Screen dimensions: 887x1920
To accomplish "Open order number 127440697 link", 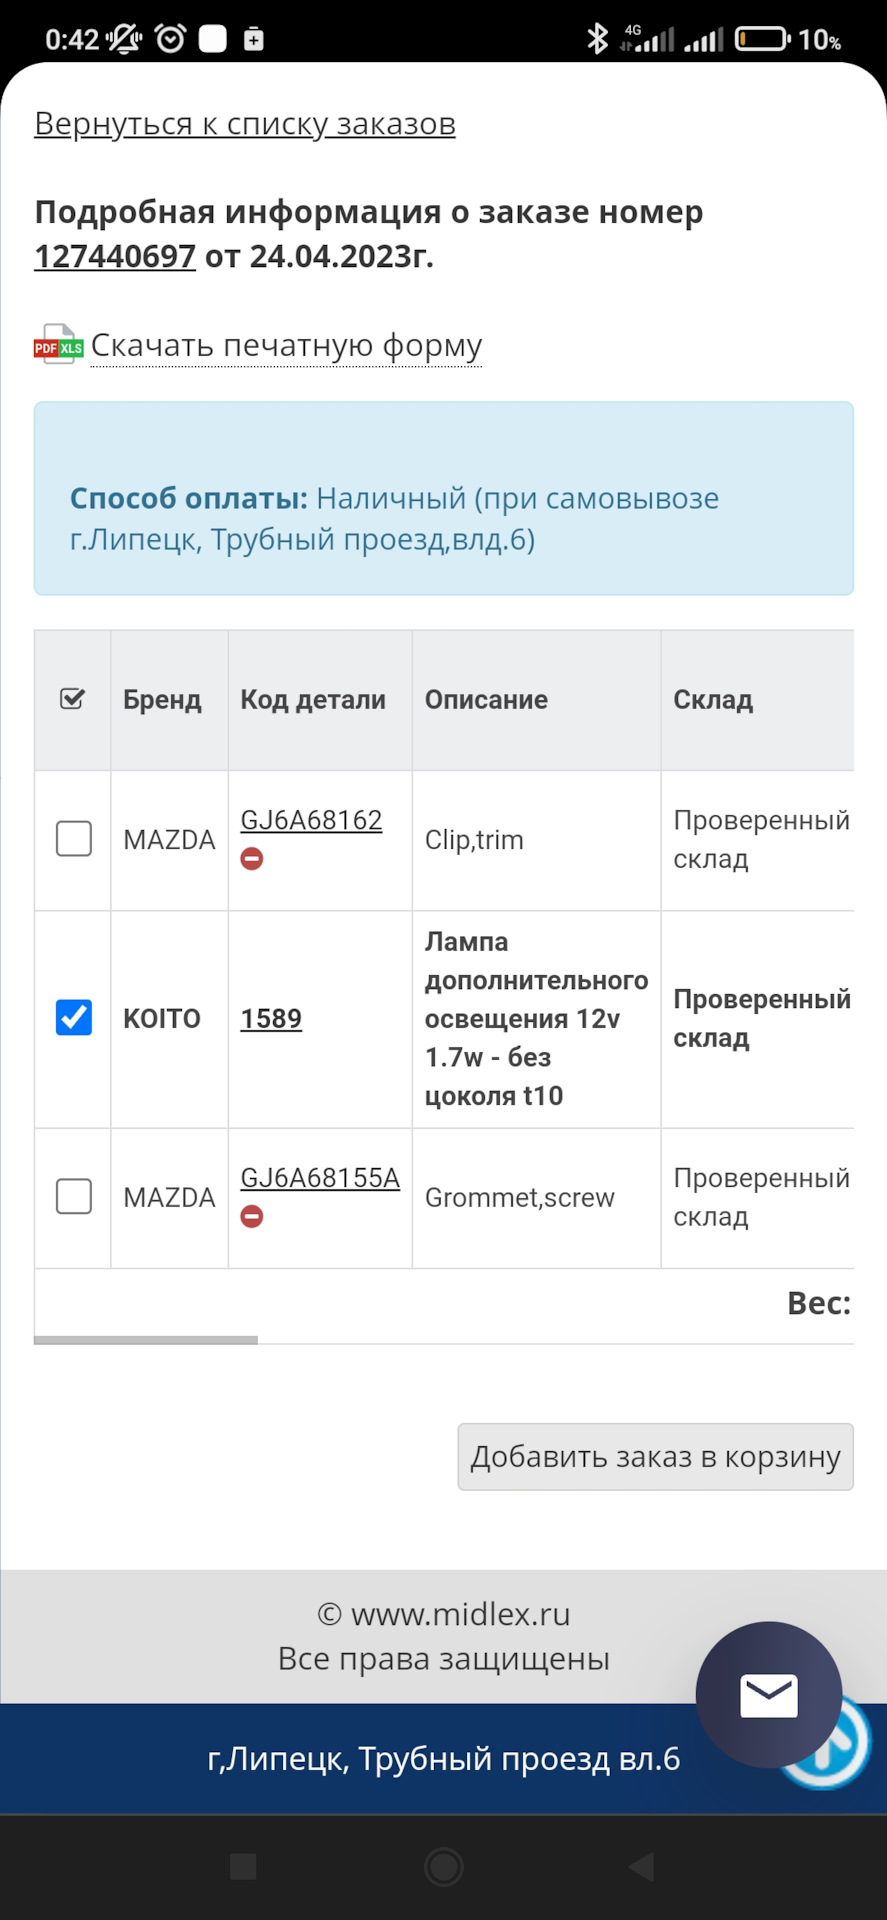I will click(114, 257).
